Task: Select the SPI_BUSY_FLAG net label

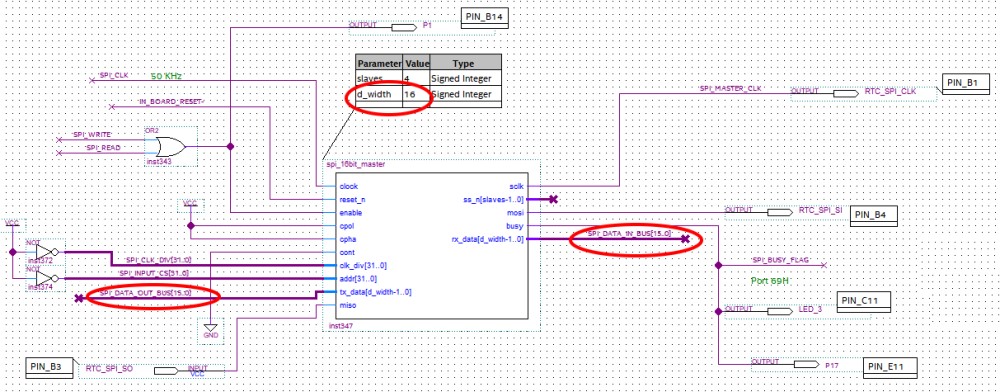Action: (x=781, y=261)
